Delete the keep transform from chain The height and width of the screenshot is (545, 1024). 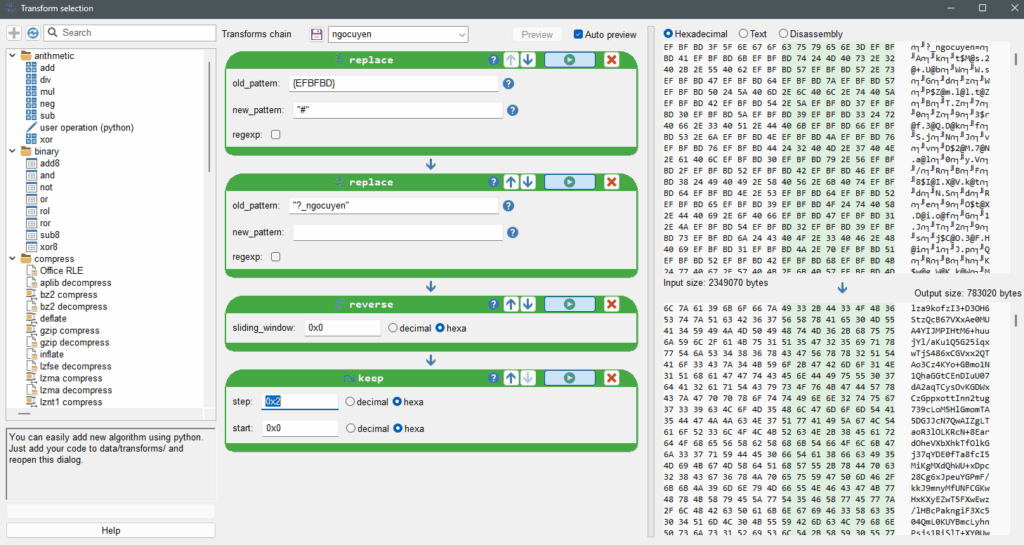pos(611,377)
